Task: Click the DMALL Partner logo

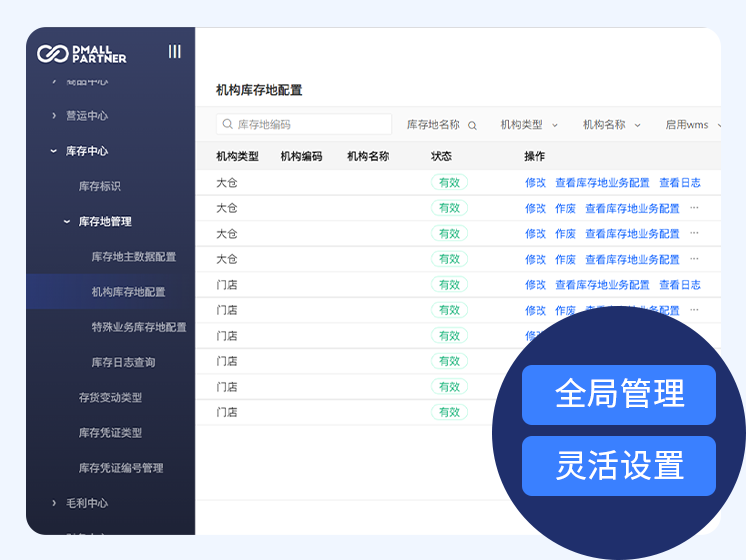Action: pos(82,53)
